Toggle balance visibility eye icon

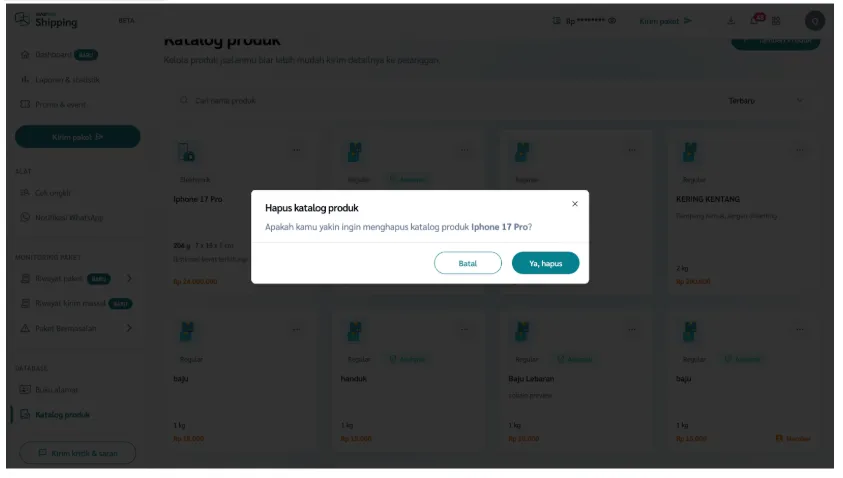pos(612,21)
